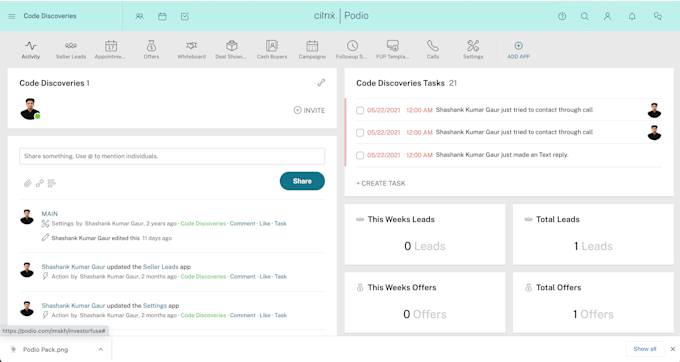Image resolution: width=680 pixels, height=362 pixels.
Task: Open the 'Total Leads' widget
Action: 593,234
